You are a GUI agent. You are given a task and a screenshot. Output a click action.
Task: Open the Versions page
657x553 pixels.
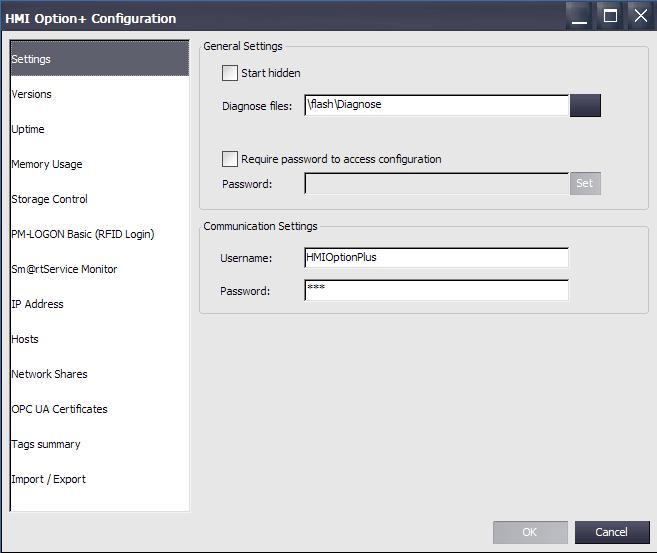click(x=100, y=94)
